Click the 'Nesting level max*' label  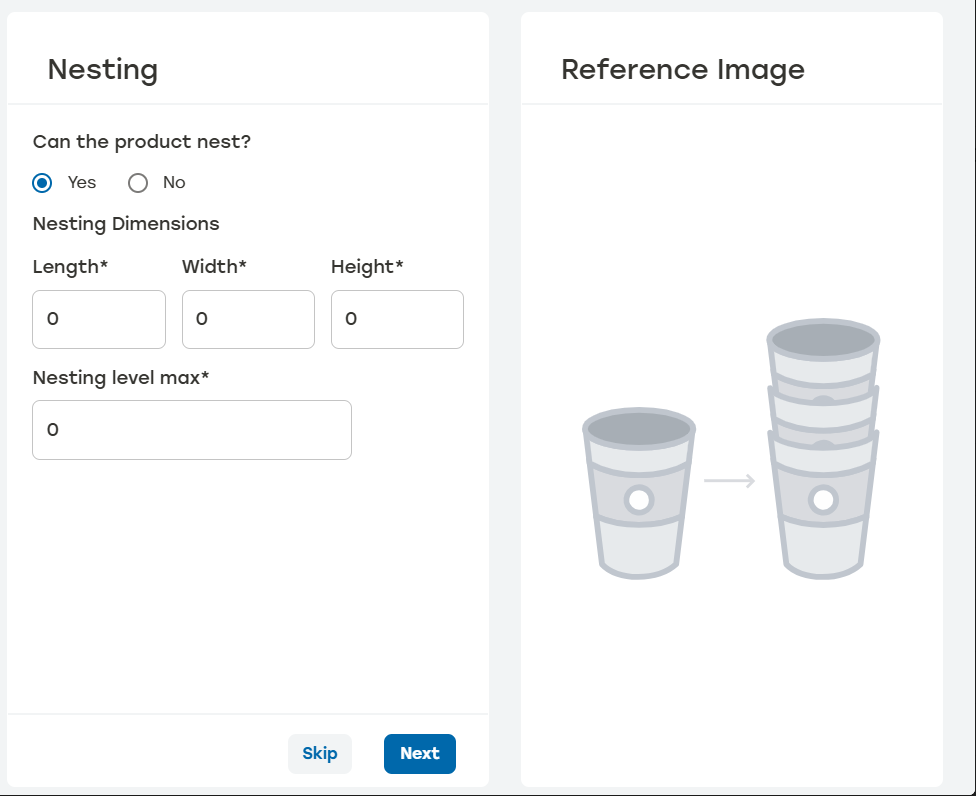pyautogui.click(x=121, y=378)
